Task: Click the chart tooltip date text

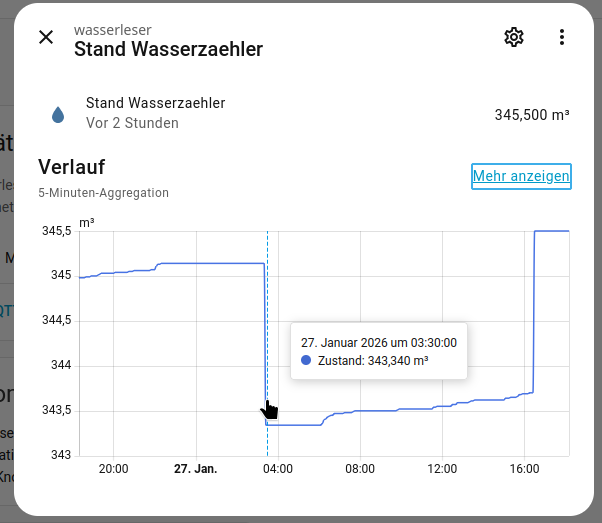Action: (379, 342)
